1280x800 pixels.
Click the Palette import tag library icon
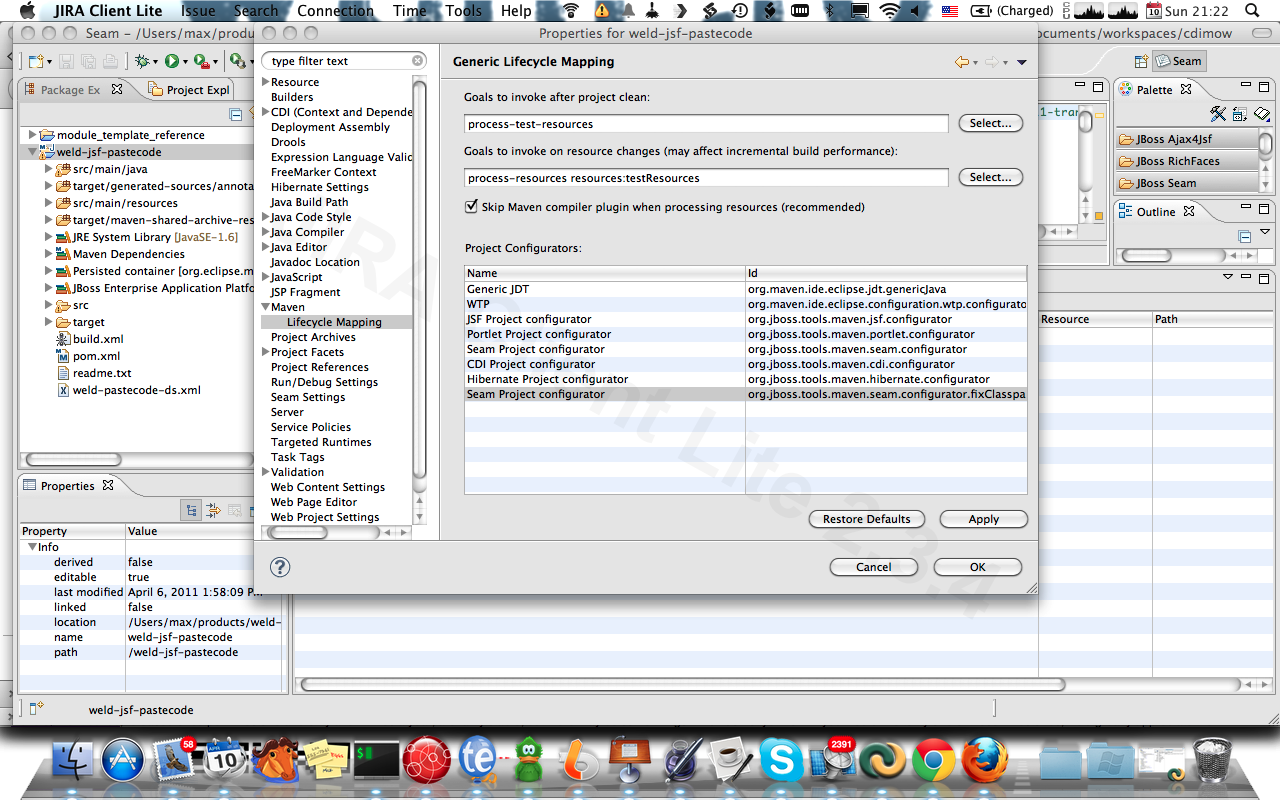(x=1240, y=114)
